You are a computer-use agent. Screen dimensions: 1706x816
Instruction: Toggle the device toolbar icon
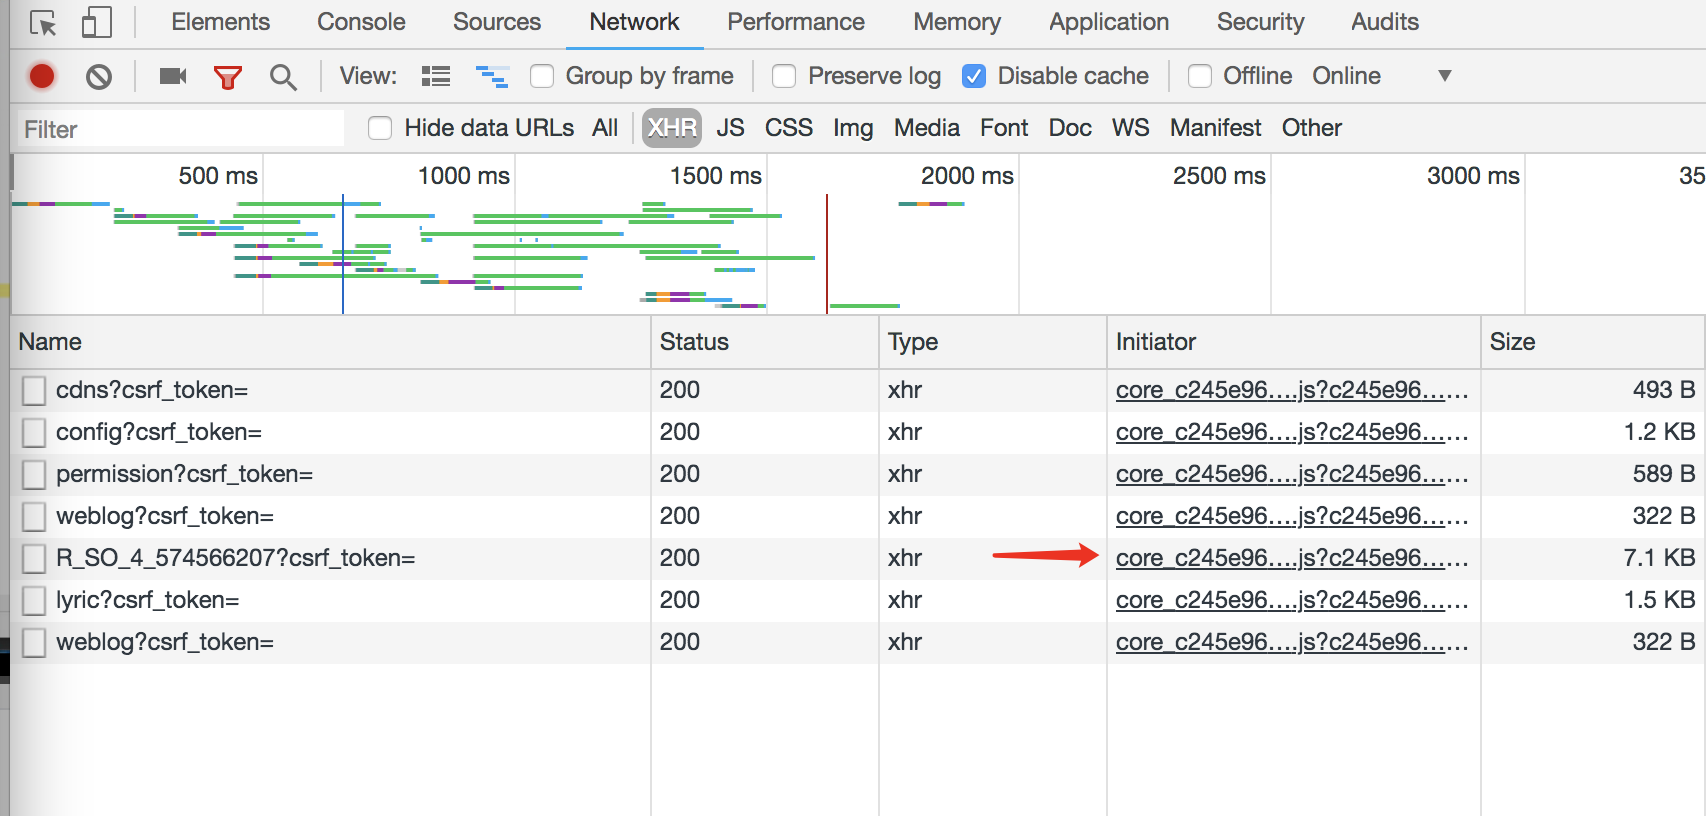(x=96, y=22)
